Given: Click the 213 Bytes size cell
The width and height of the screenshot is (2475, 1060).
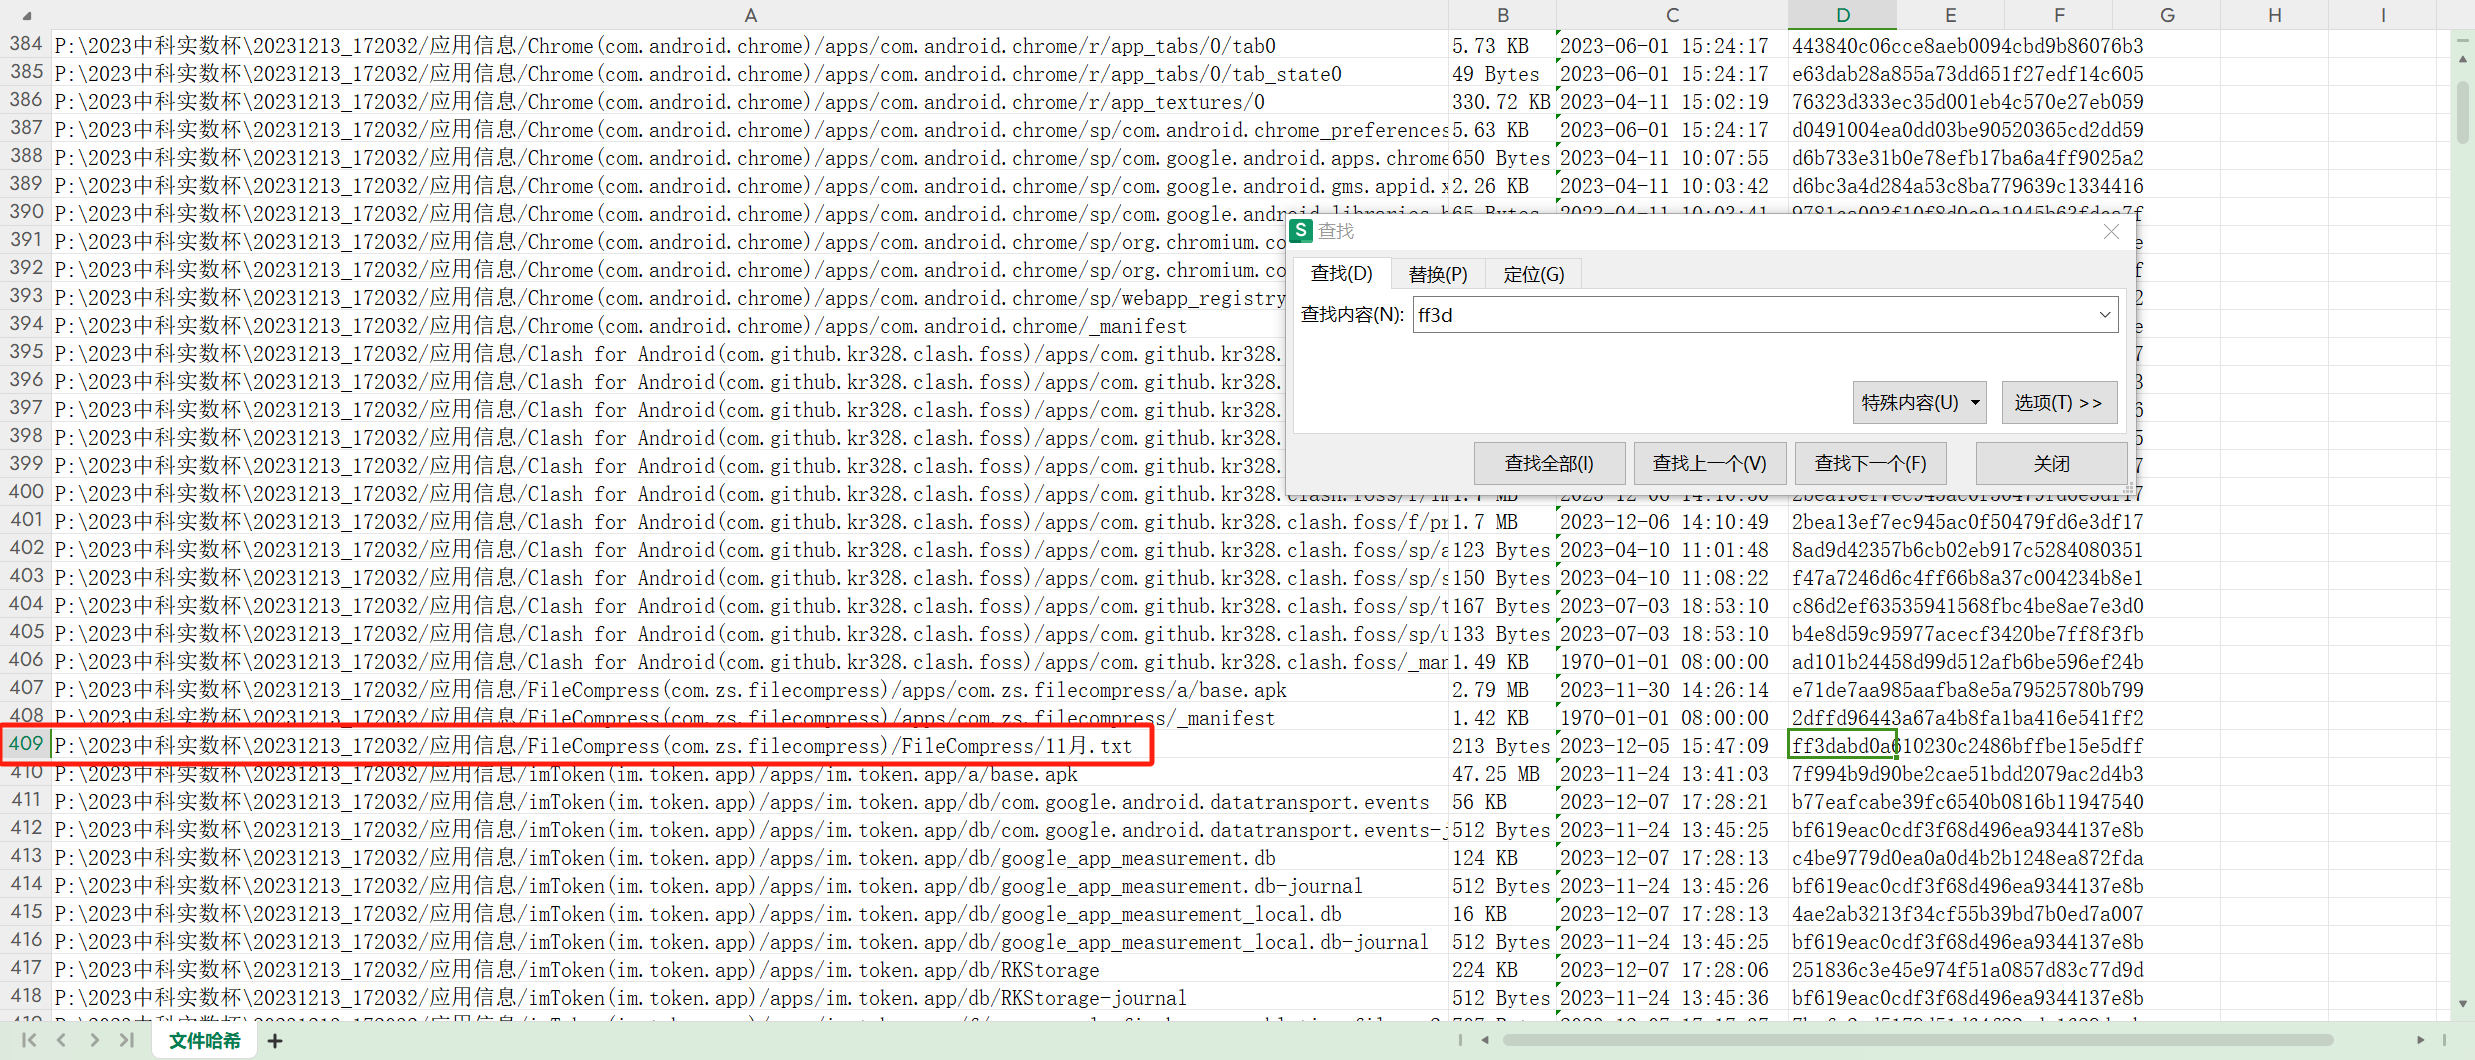Looking at the screenshot, I should click(1502, 746).
